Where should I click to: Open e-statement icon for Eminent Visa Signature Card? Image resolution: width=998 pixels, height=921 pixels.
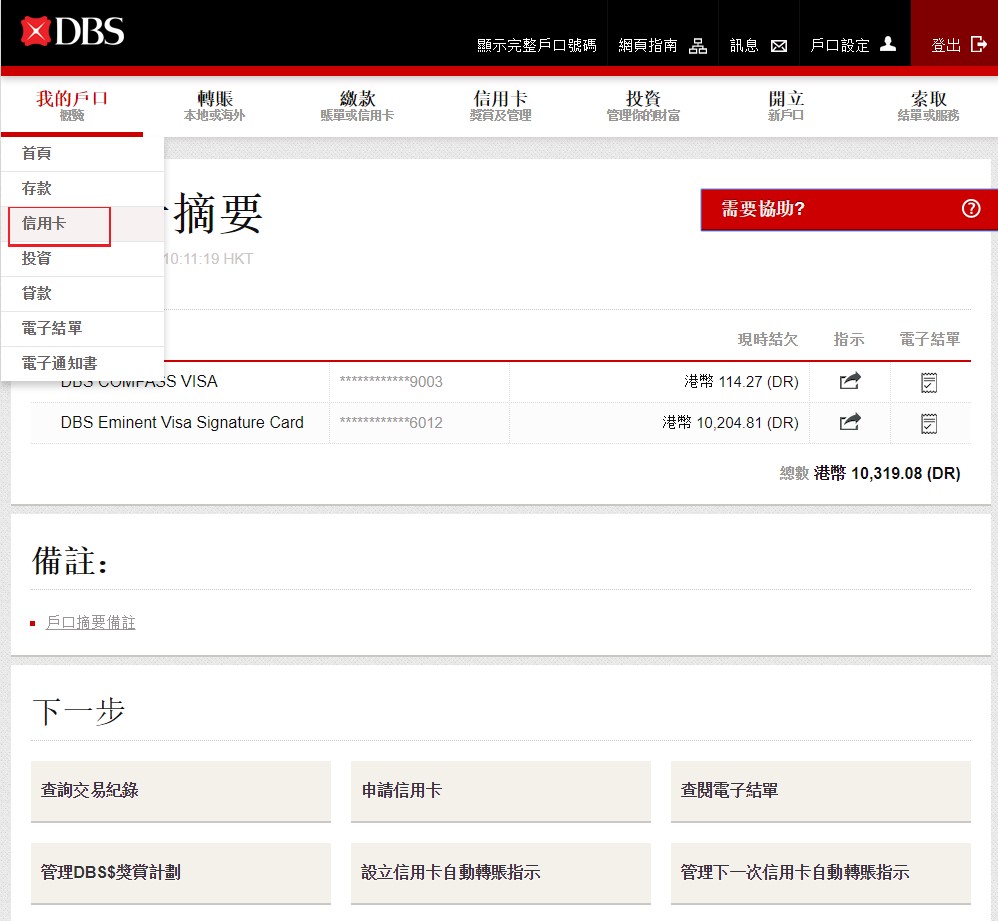929,423
